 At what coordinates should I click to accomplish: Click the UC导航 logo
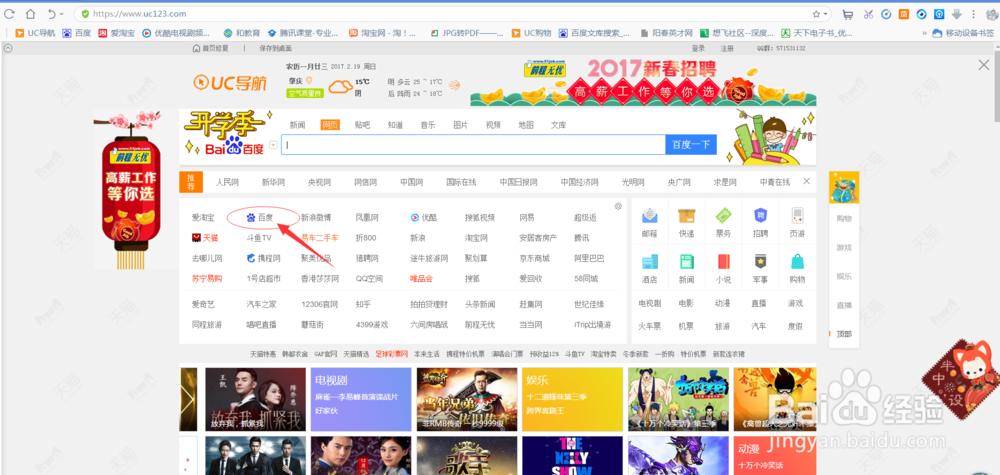(230, 82)
